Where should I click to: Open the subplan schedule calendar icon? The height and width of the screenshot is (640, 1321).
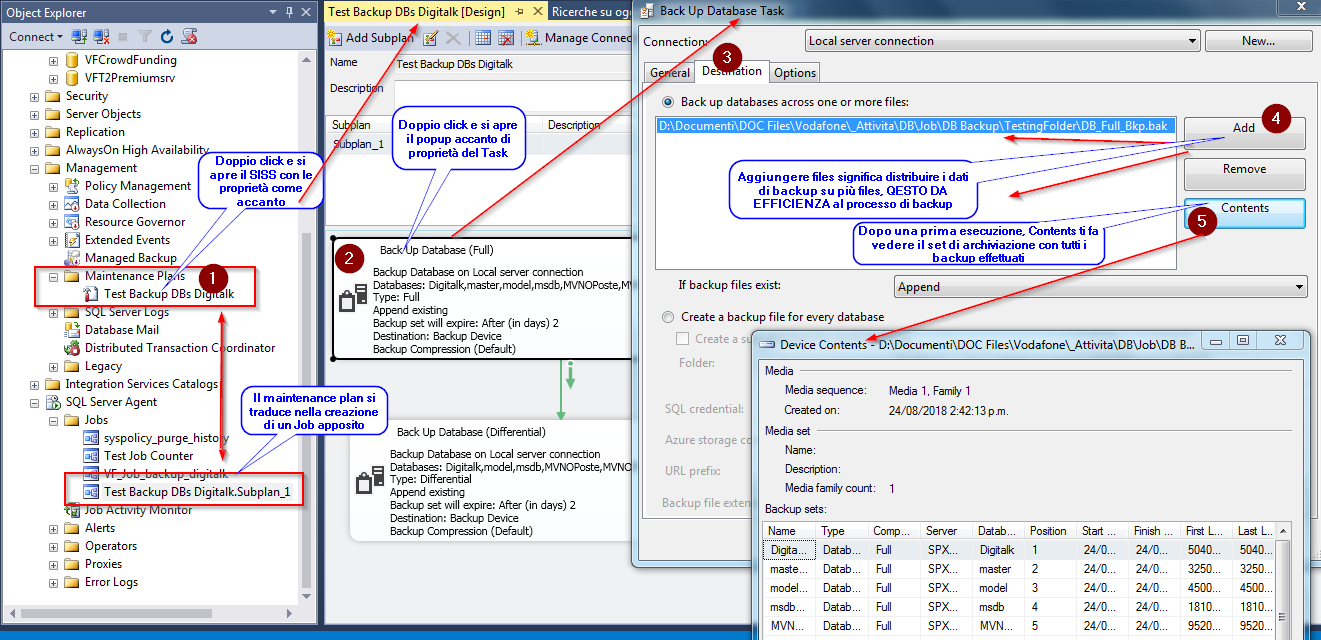click(481, 38)
